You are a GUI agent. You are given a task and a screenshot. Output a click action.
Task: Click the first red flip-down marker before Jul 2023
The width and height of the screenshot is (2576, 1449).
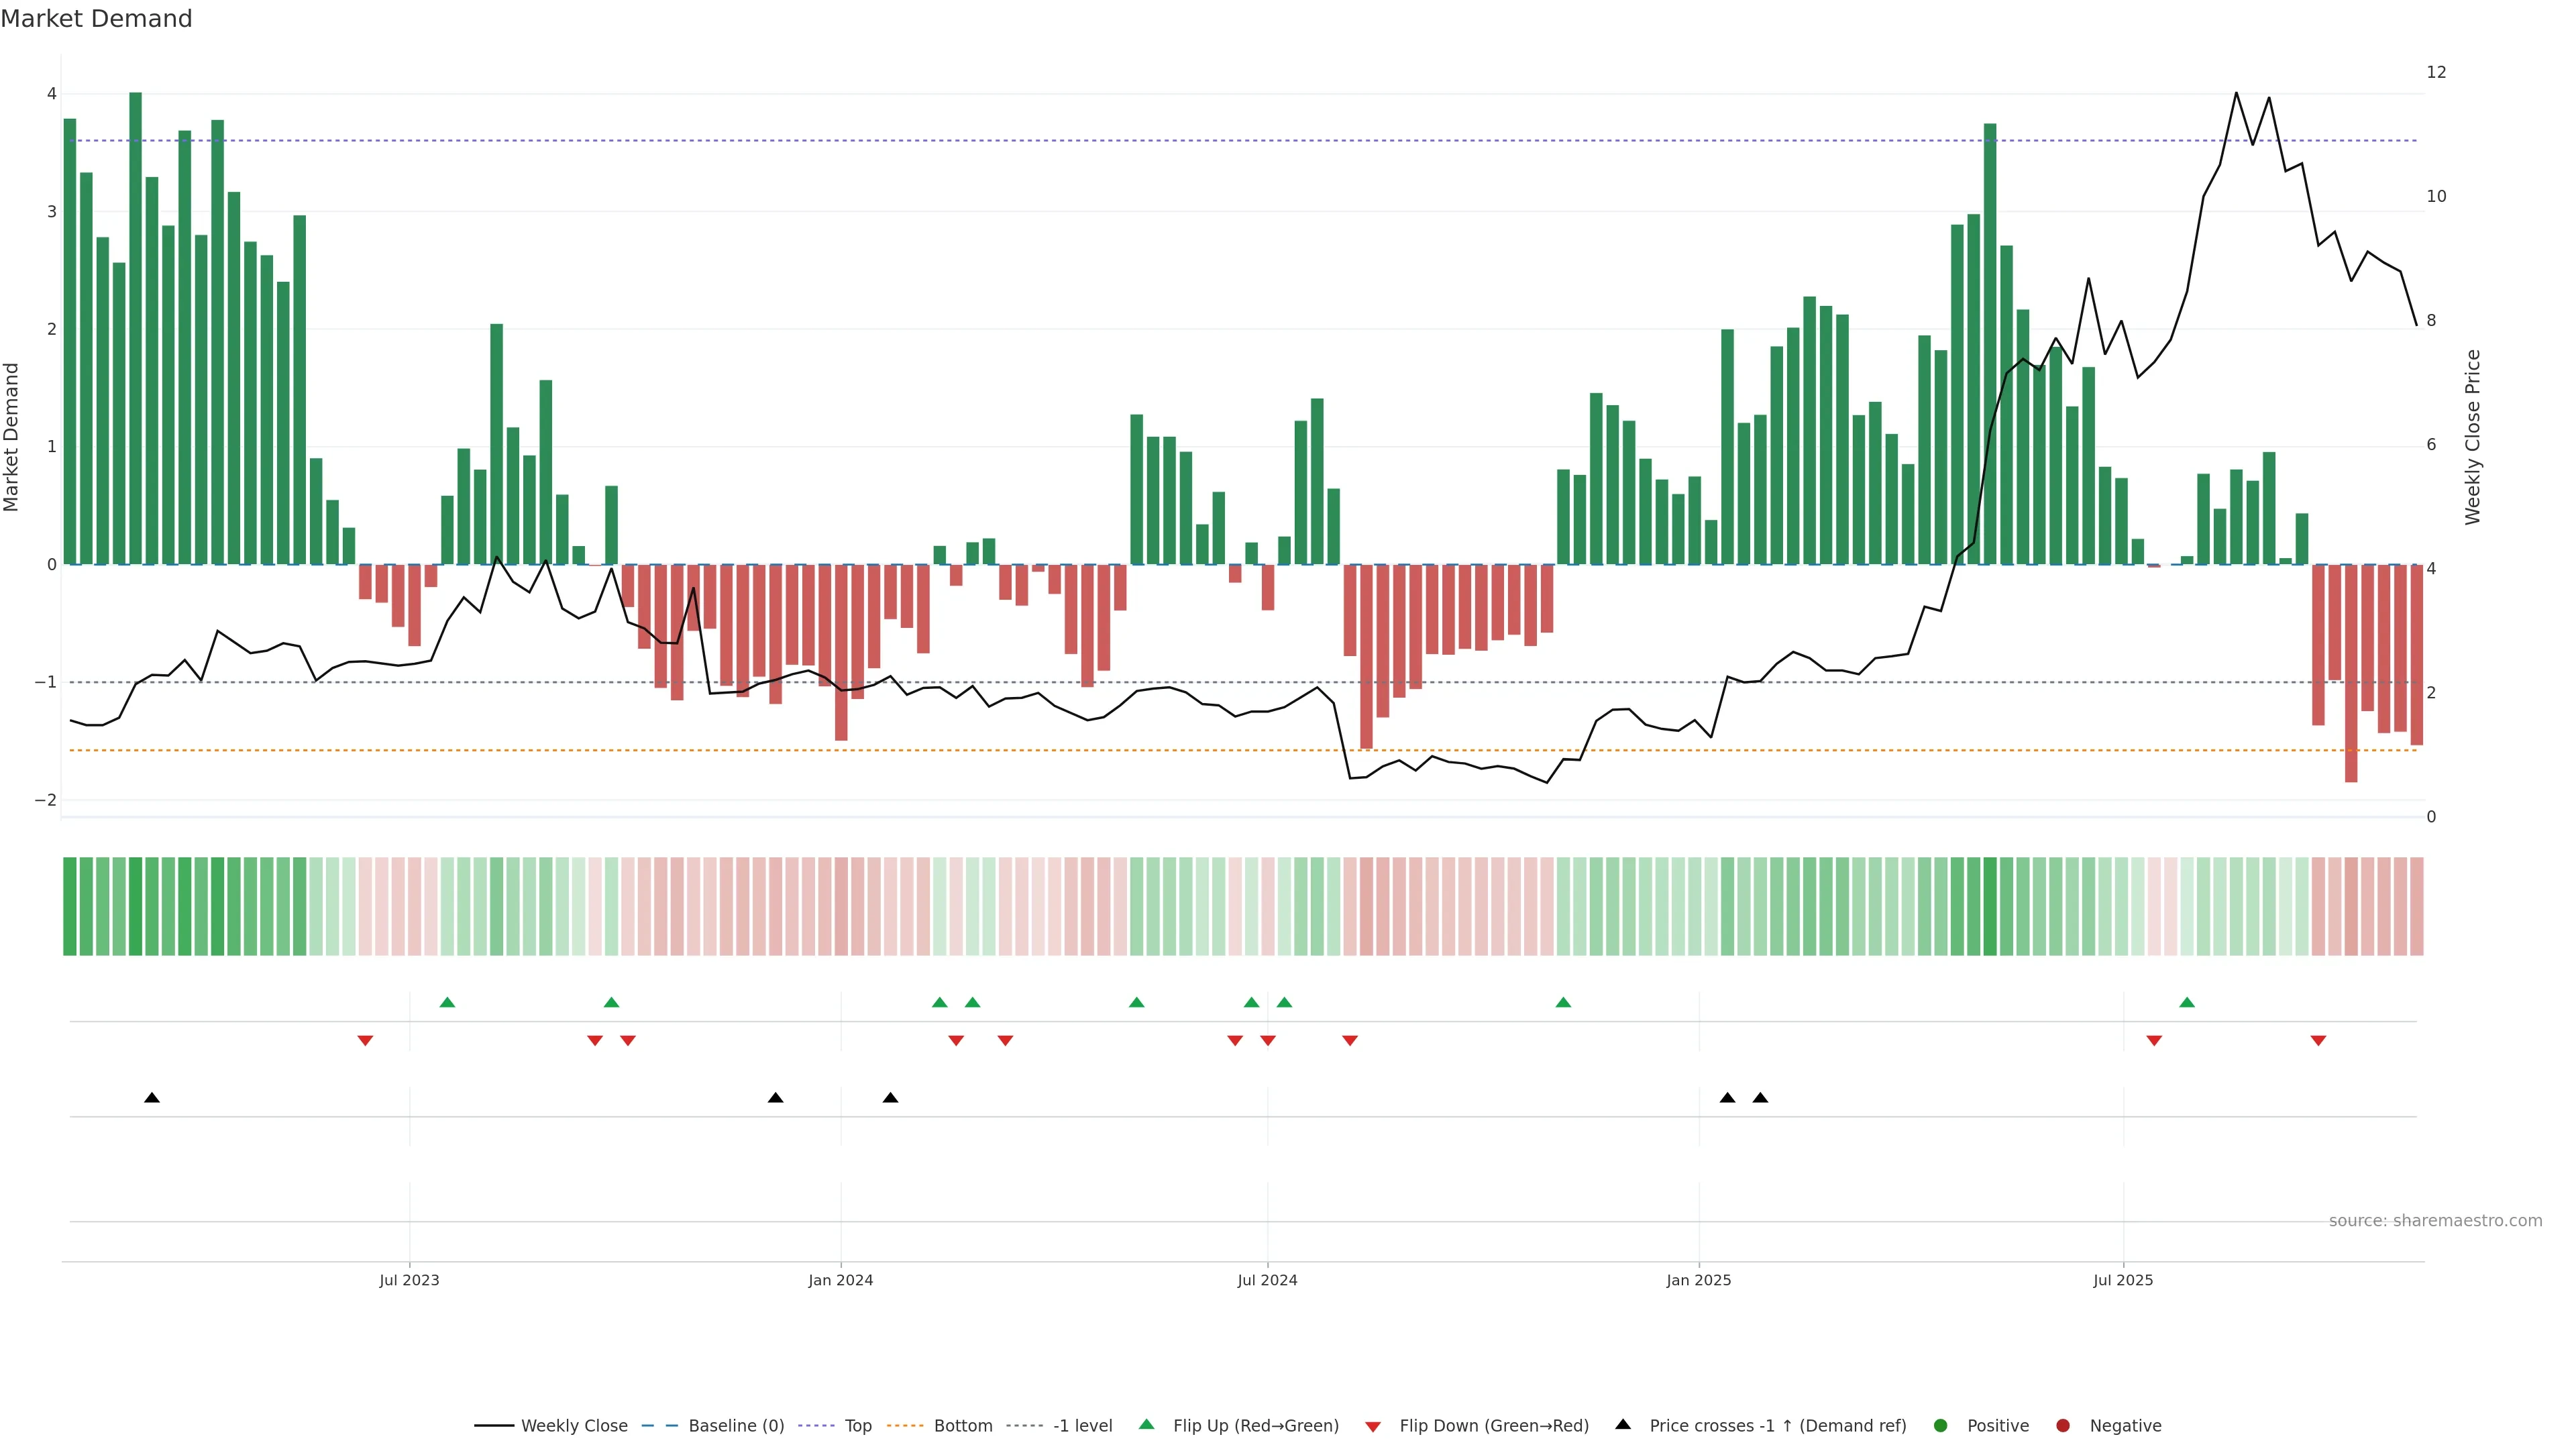pos(365,1041)
